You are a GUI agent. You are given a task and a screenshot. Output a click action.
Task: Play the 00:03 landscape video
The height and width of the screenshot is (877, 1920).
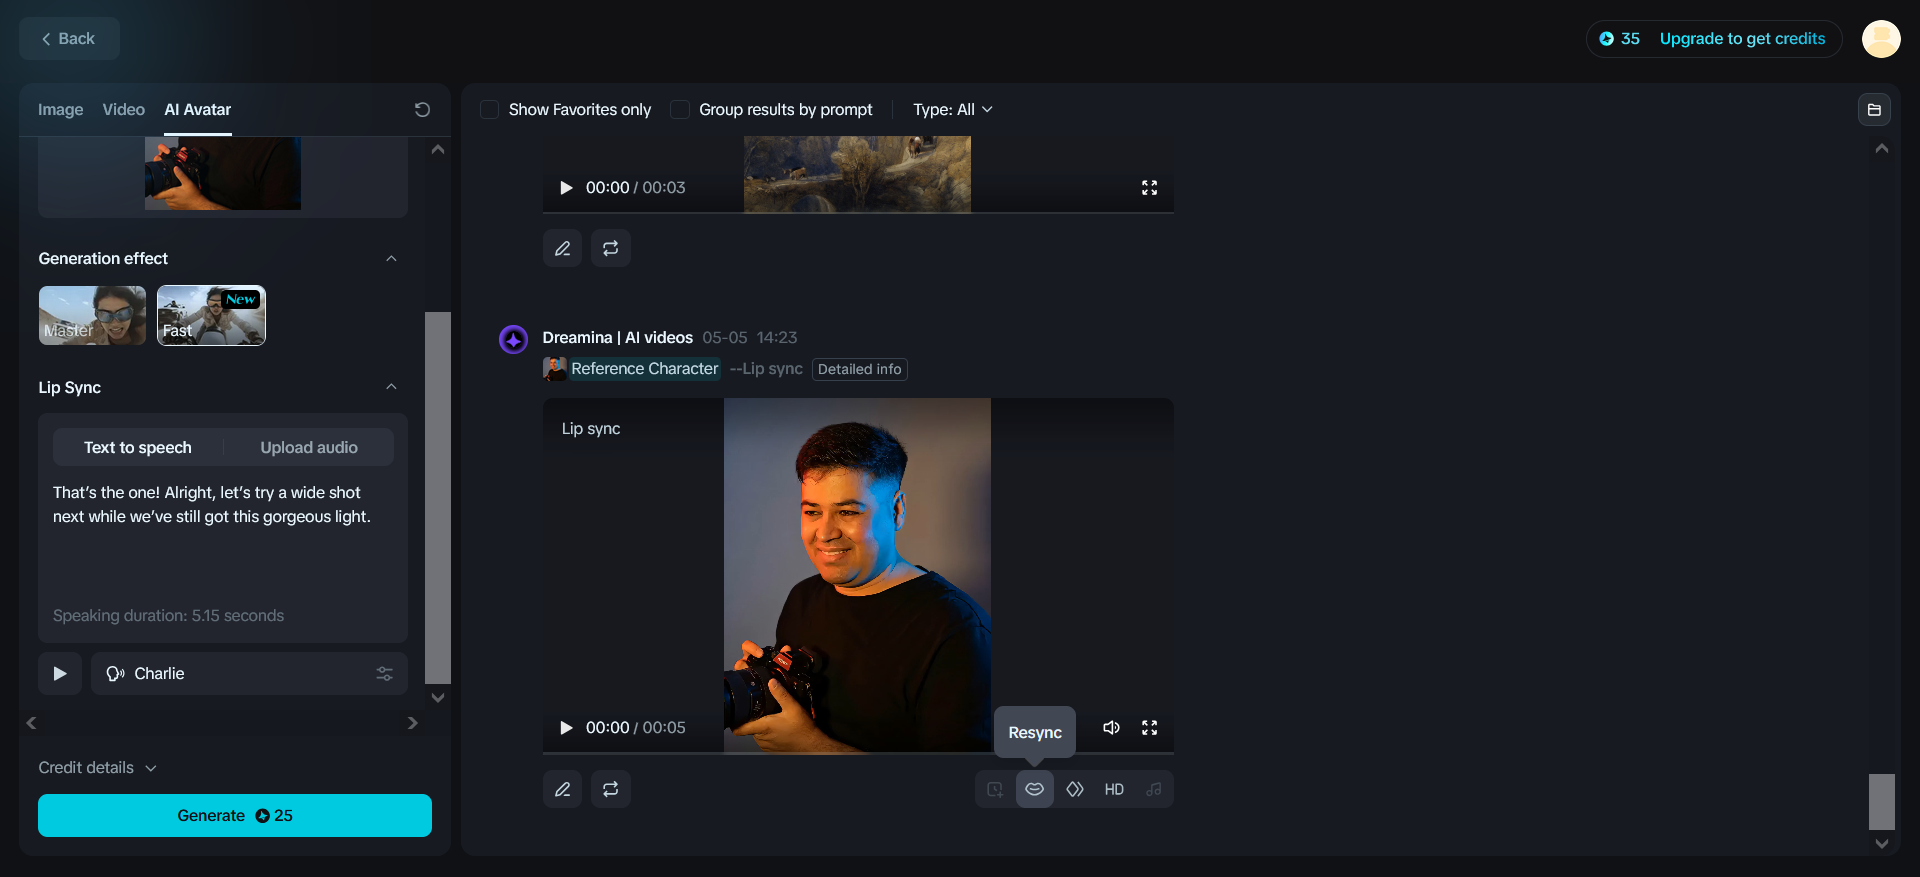pos(566,188)
